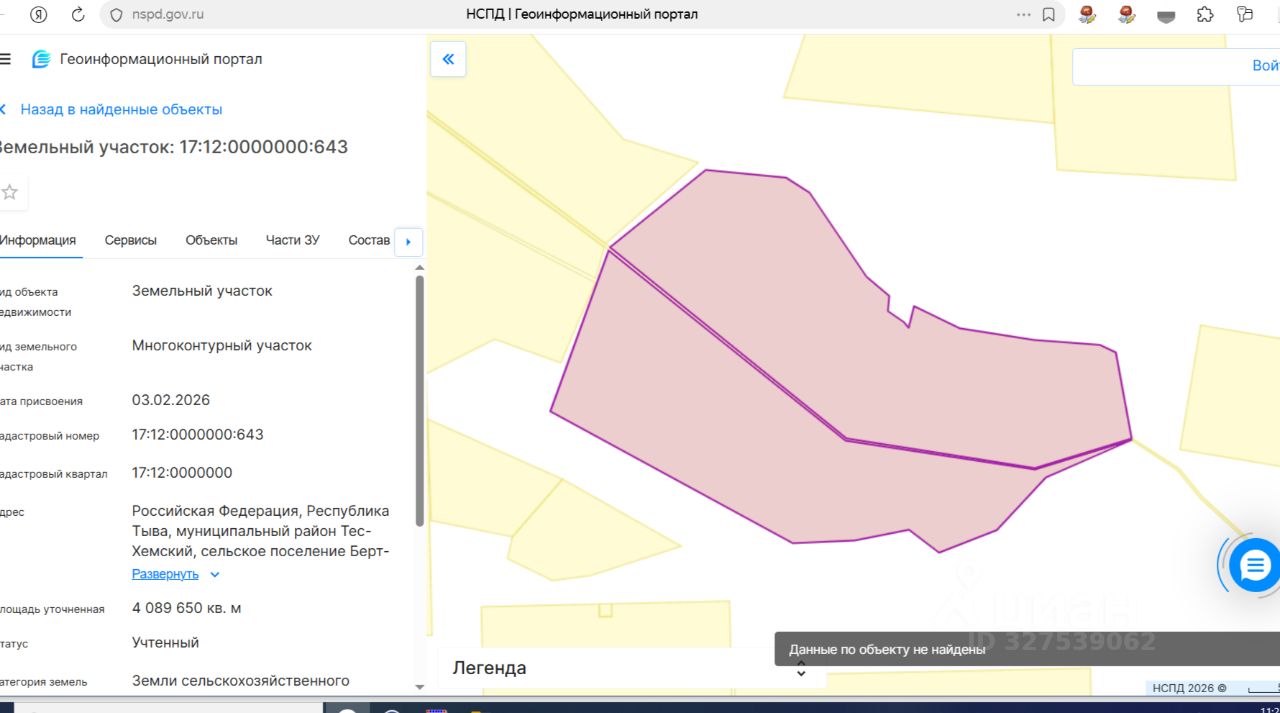Click the scrollbar up arrow in the info panel
Image resolution: width=1280 pixels, height=713 pixels.
419,267
